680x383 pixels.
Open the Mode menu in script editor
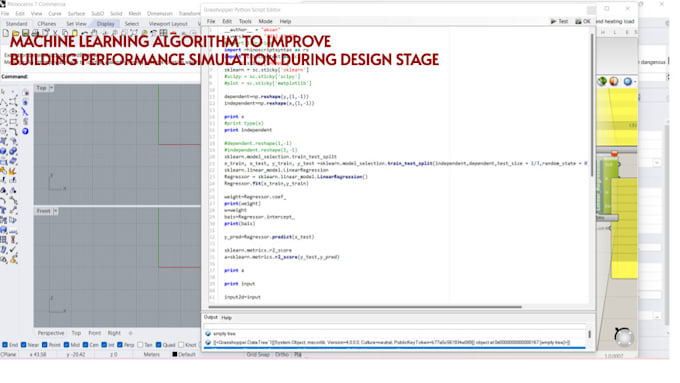(265, 21)
